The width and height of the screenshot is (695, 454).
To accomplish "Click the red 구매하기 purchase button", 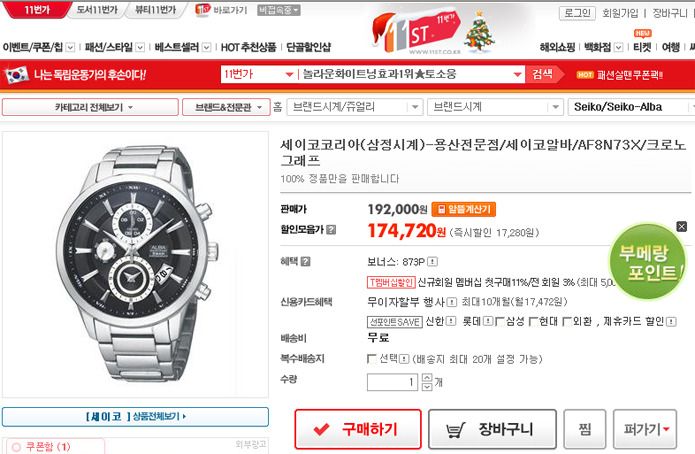I will pos(358,429).
